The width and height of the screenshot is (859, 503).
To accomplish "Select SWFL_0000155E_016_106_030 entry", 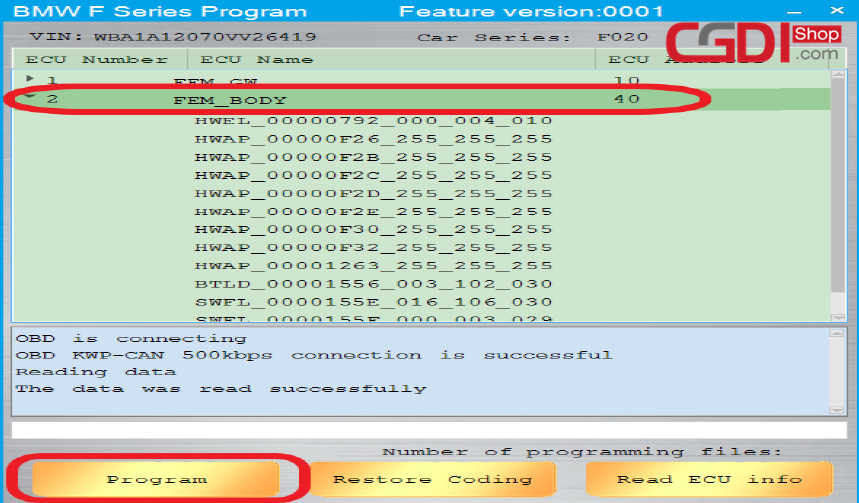I will (373, 302).
